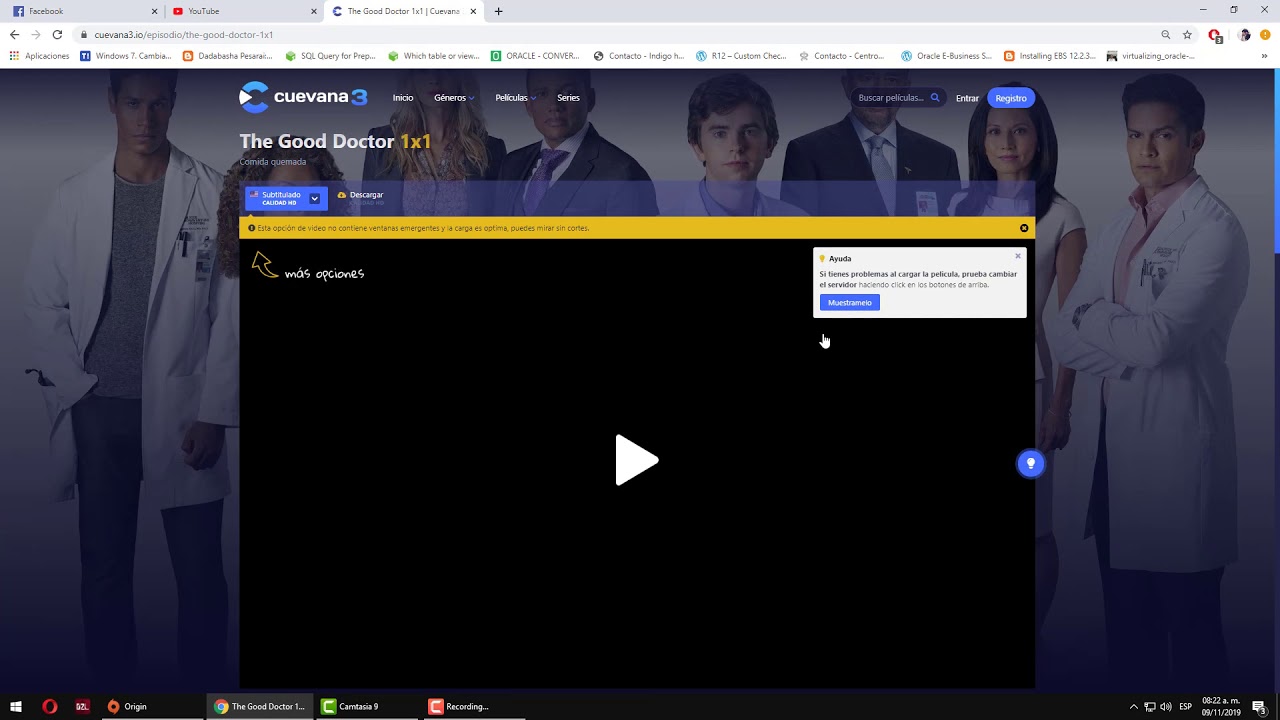Go back in browser history
1280x720 pixels.
pyautogui.click(x=14, y=34)
